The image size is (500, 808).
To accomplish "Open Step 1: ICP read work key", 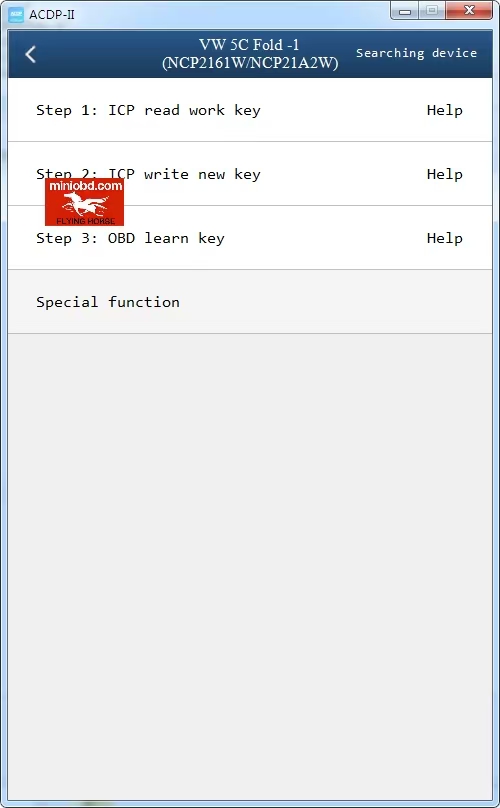I will click(x=250, y=110).
